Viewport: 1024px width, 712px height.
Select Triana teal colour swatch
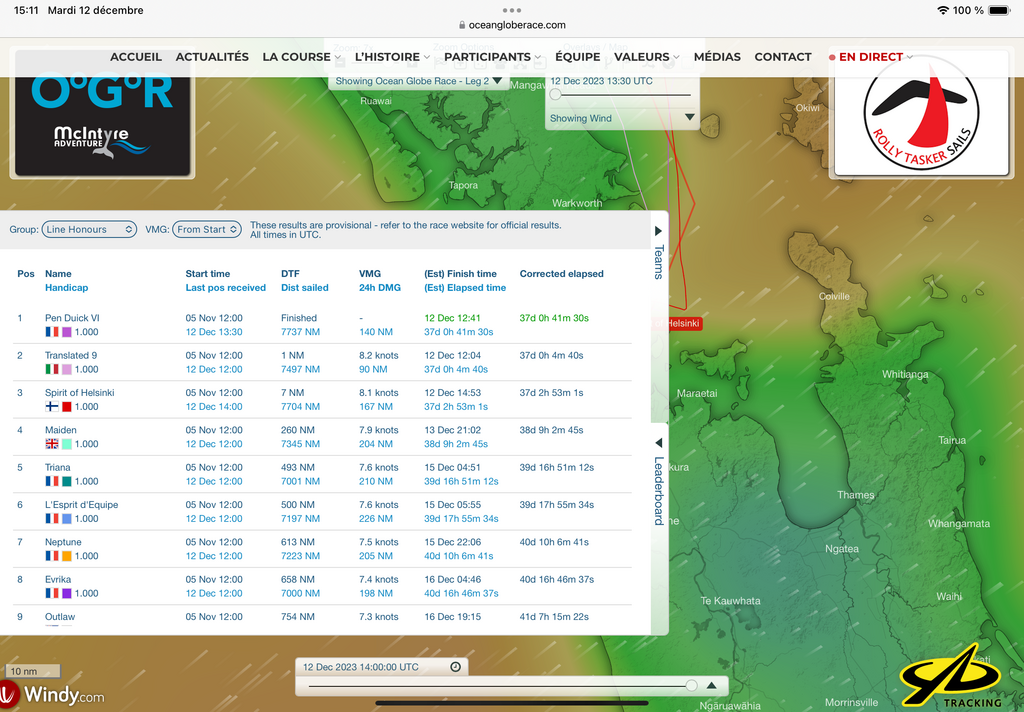click(x=67, y=481)
